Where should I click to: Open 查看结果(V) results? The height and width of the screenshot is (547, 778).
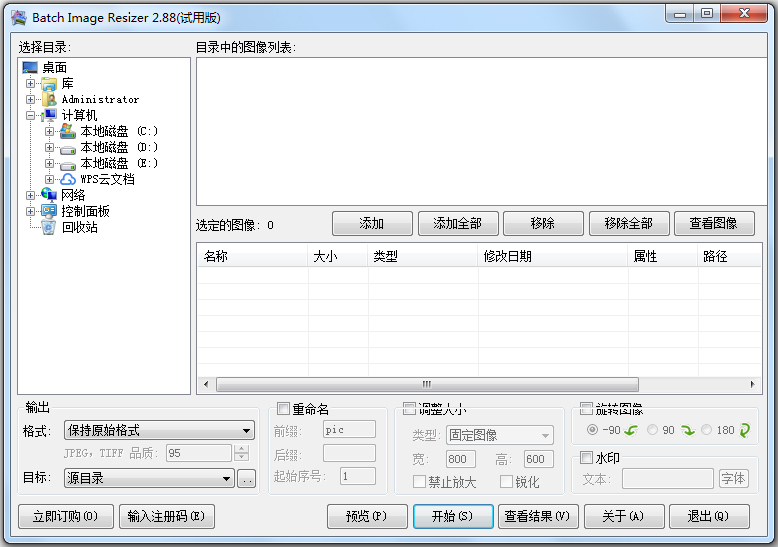pos(538,517)
